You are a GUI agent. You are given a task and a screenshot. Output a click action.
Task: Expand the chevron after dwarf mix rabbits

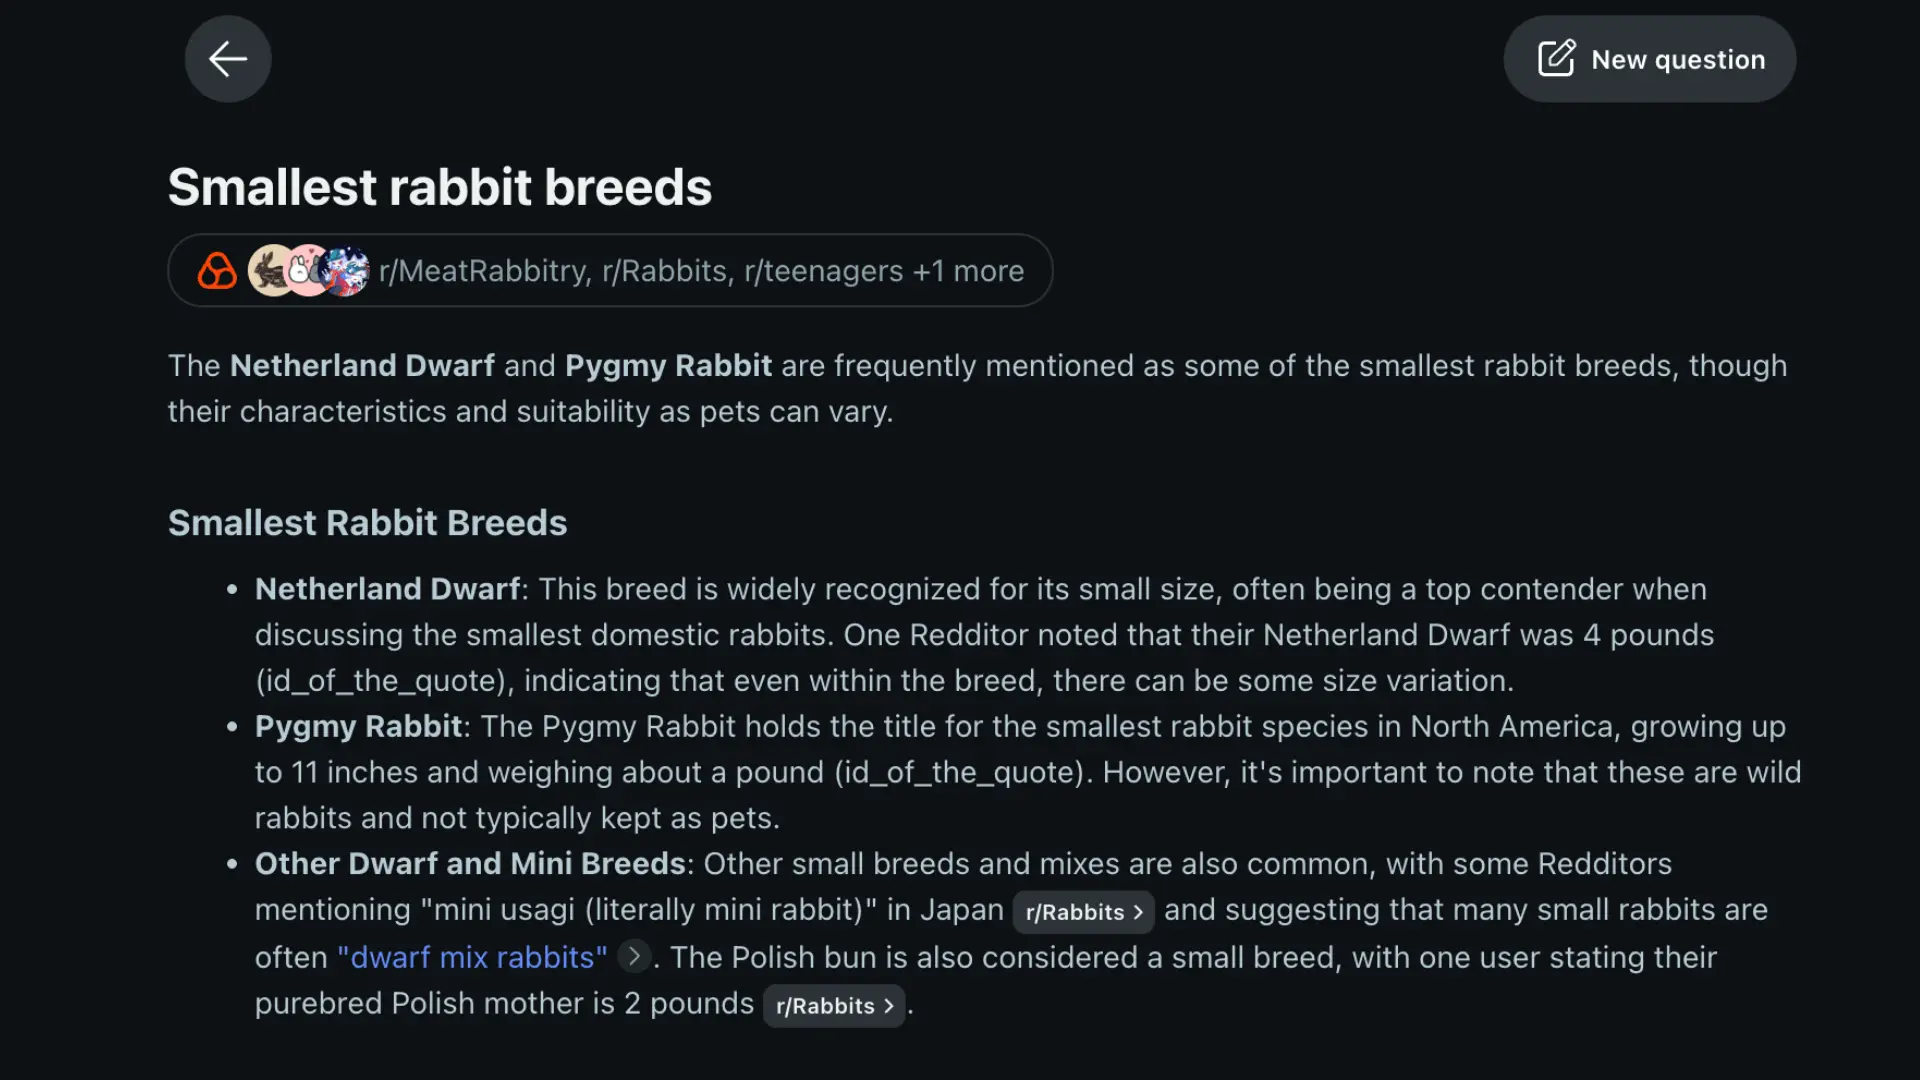click(633, 957)
